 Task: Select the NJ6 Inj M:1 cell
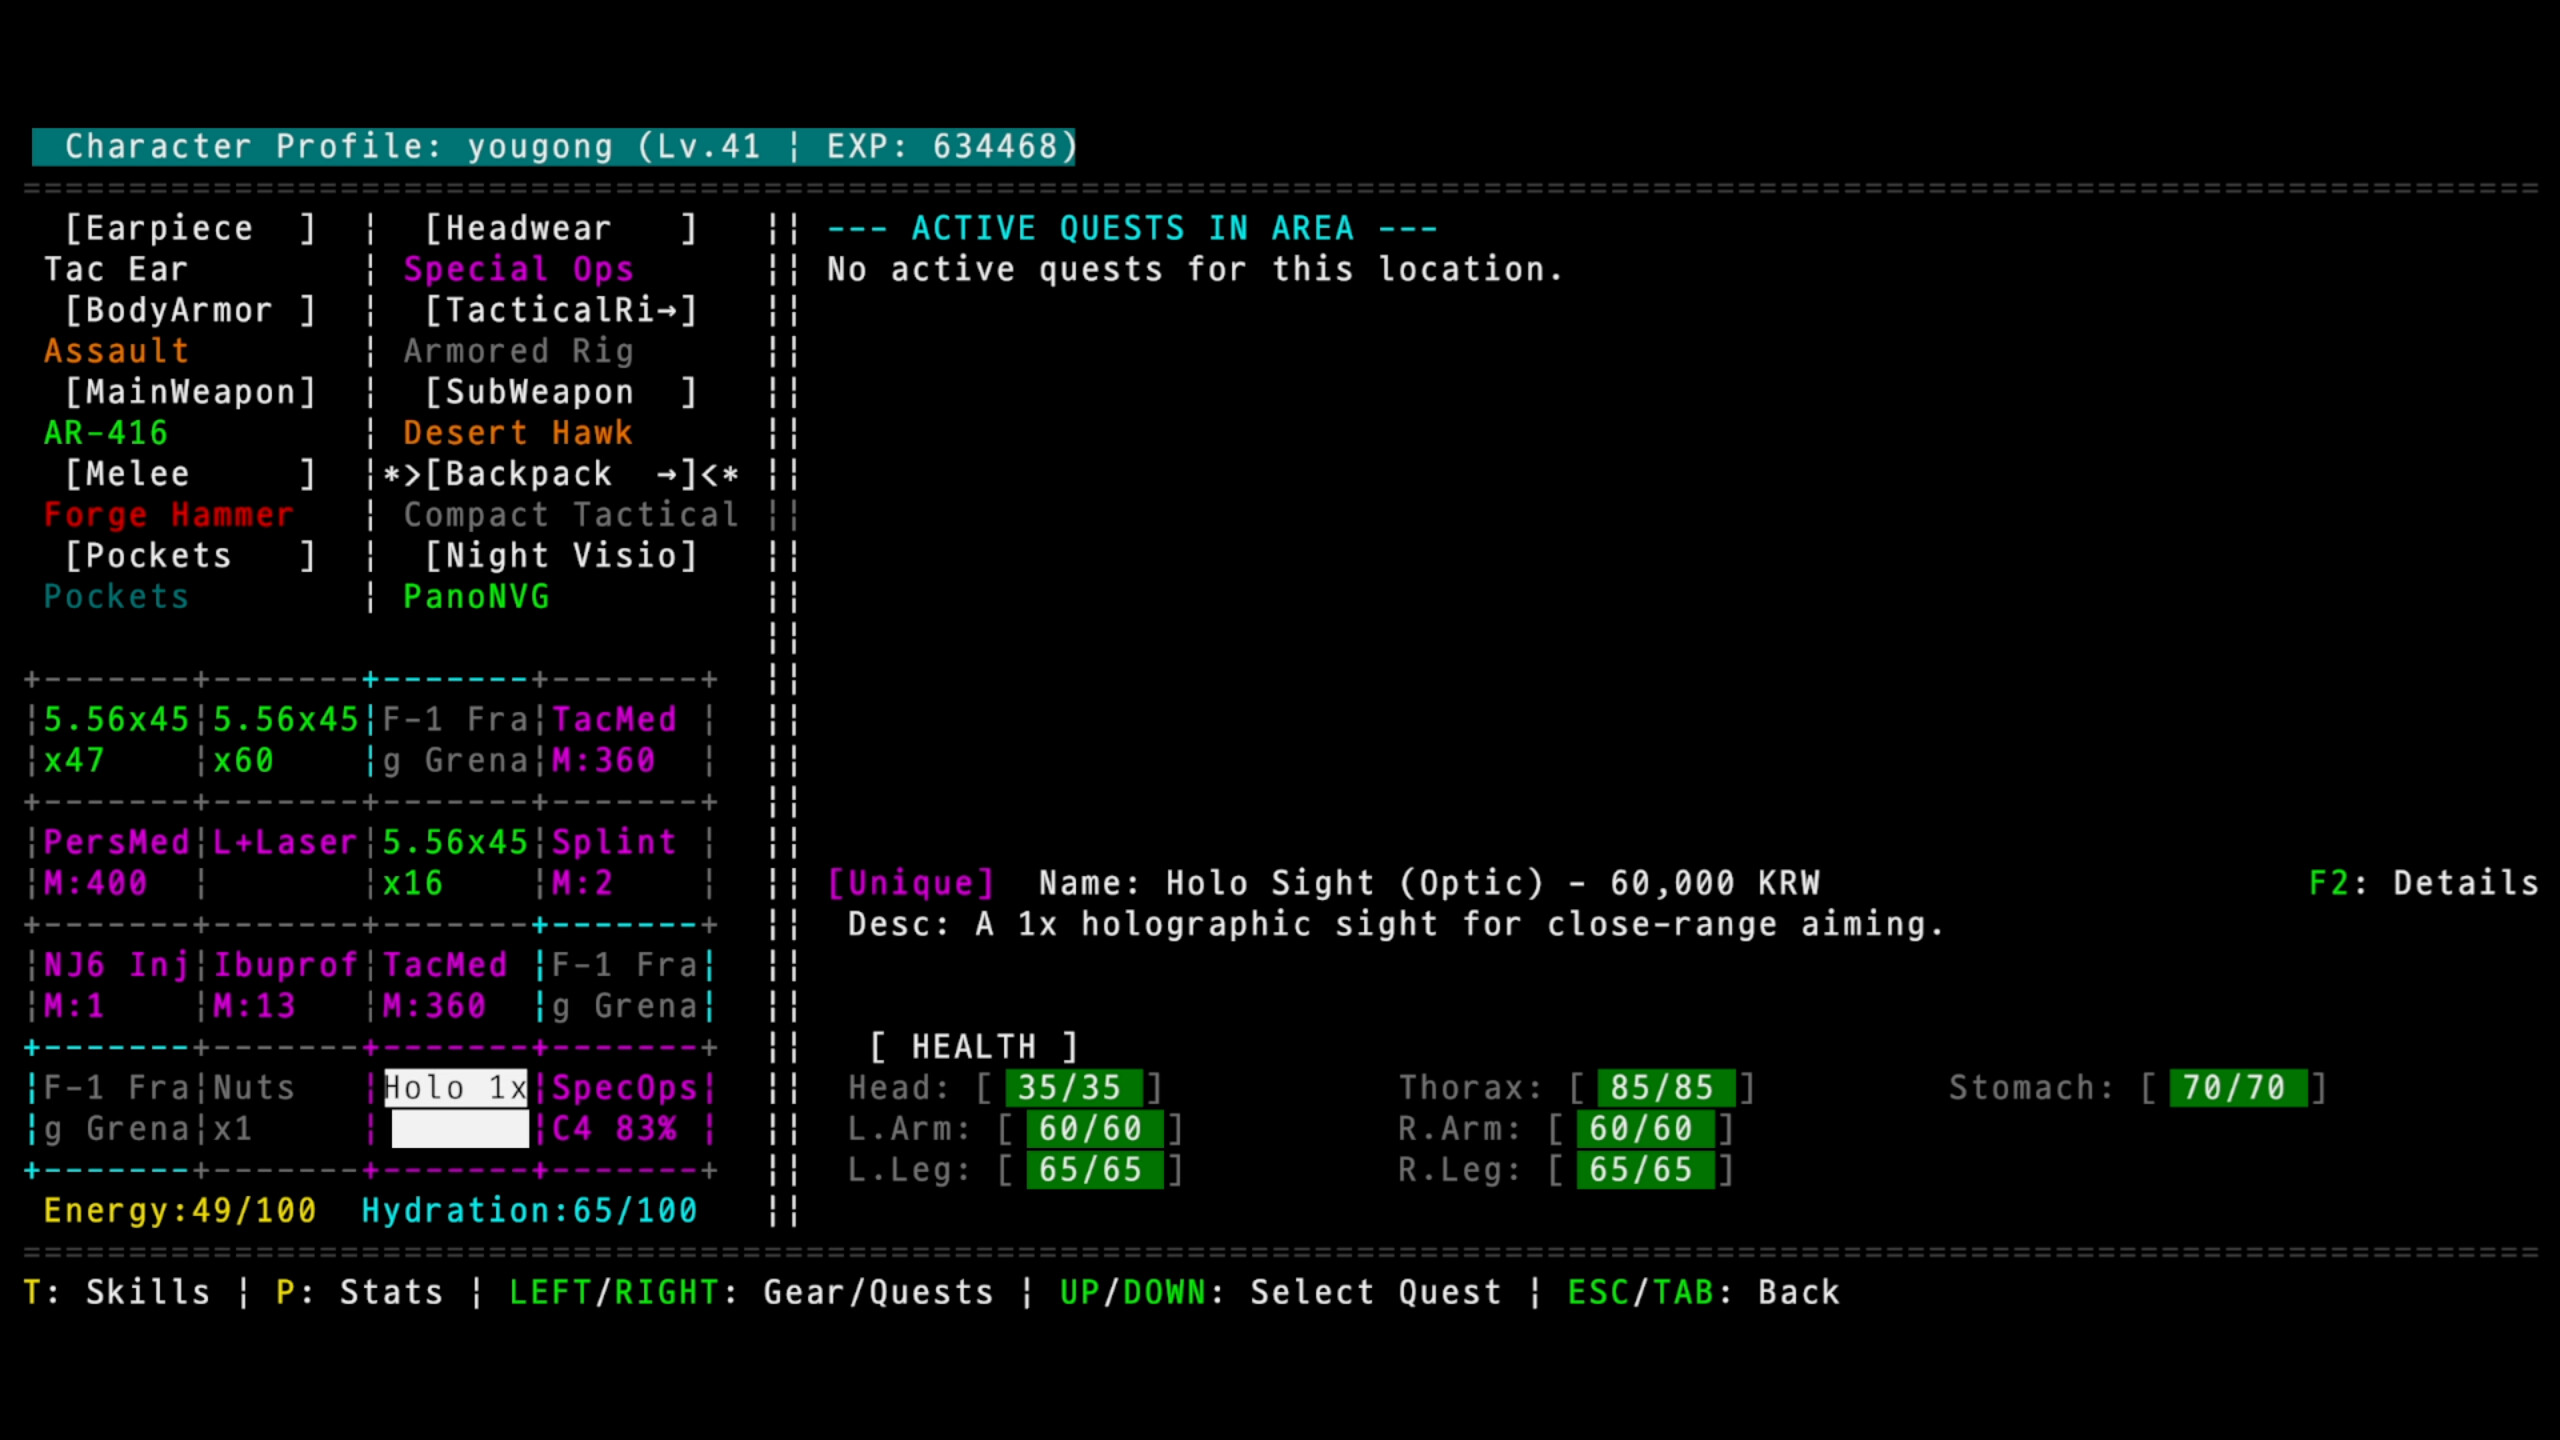[x=116, y=986]
